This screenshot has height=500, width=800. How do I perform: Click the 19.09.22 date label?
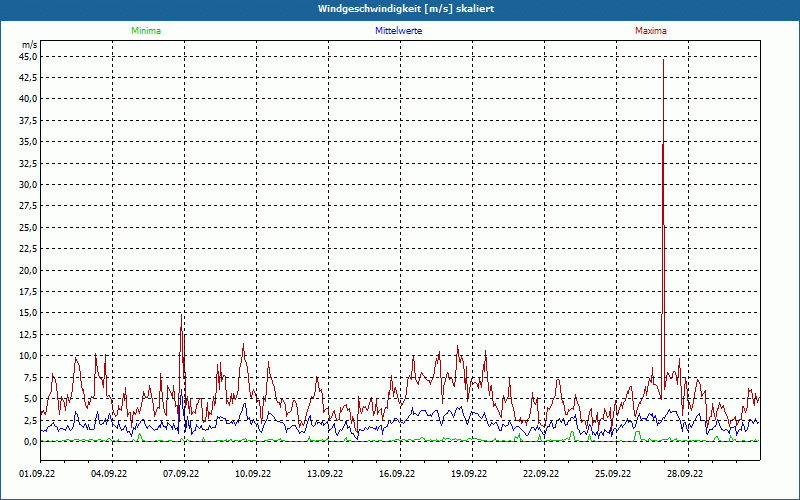(x=469, y=474)
